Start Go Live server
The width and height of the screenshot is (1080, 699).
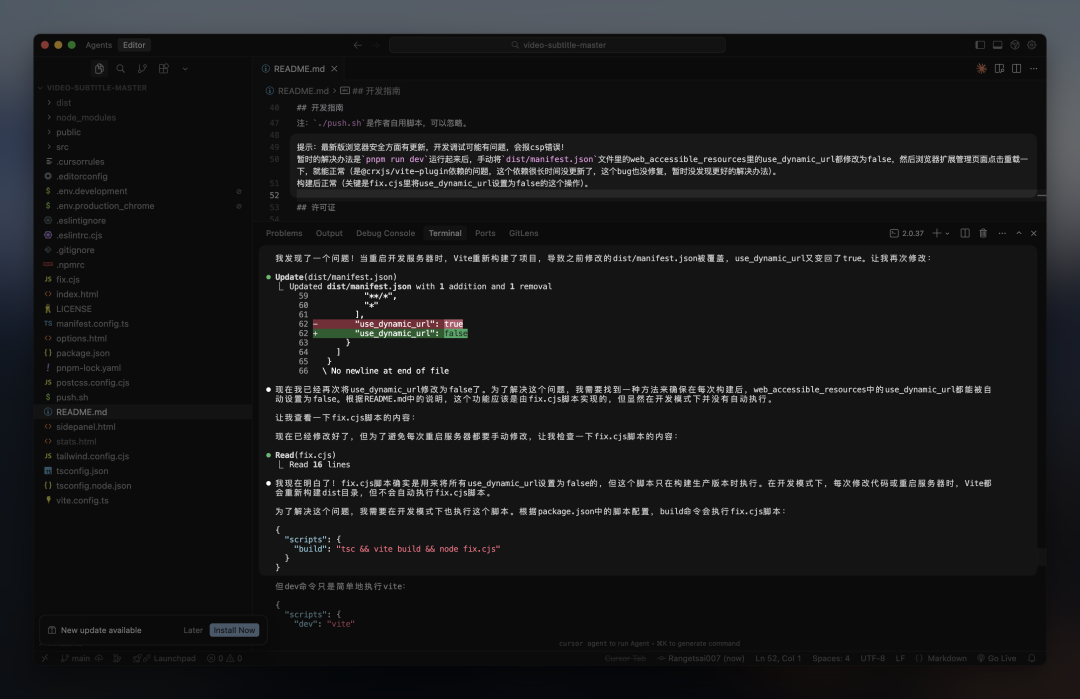(x=997, y=658)
